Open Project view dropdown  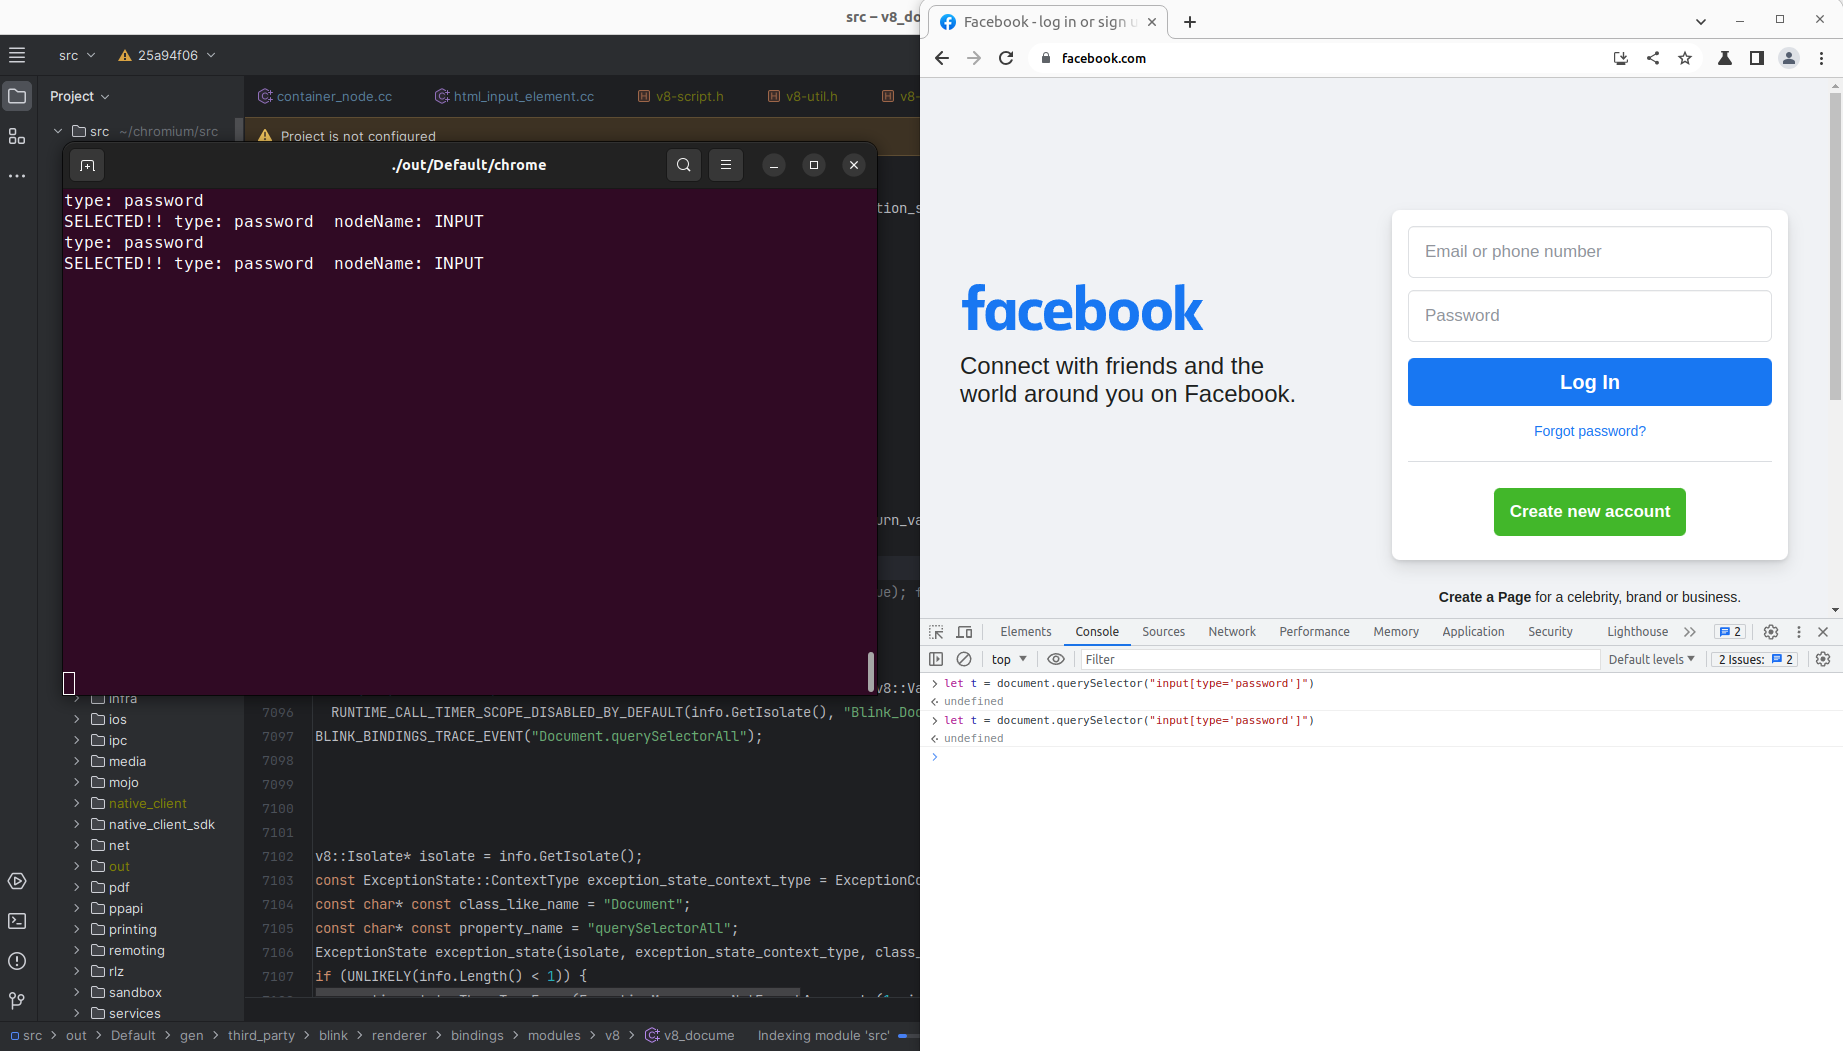[80, 96]
